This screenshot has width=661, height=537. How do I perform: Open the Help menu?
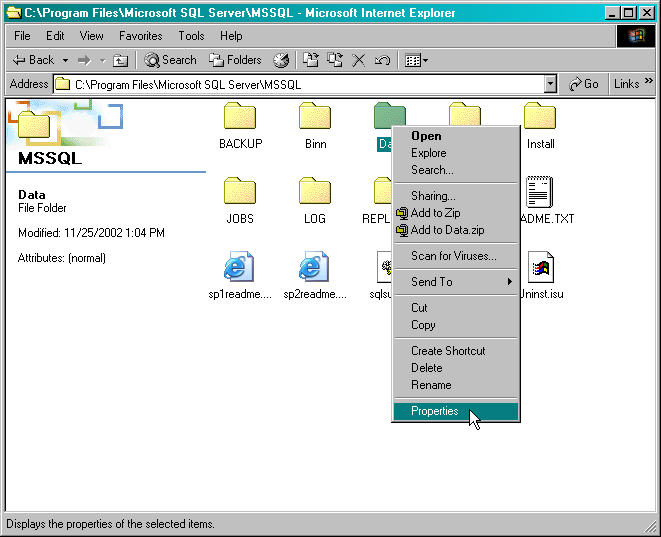[231, 36]
